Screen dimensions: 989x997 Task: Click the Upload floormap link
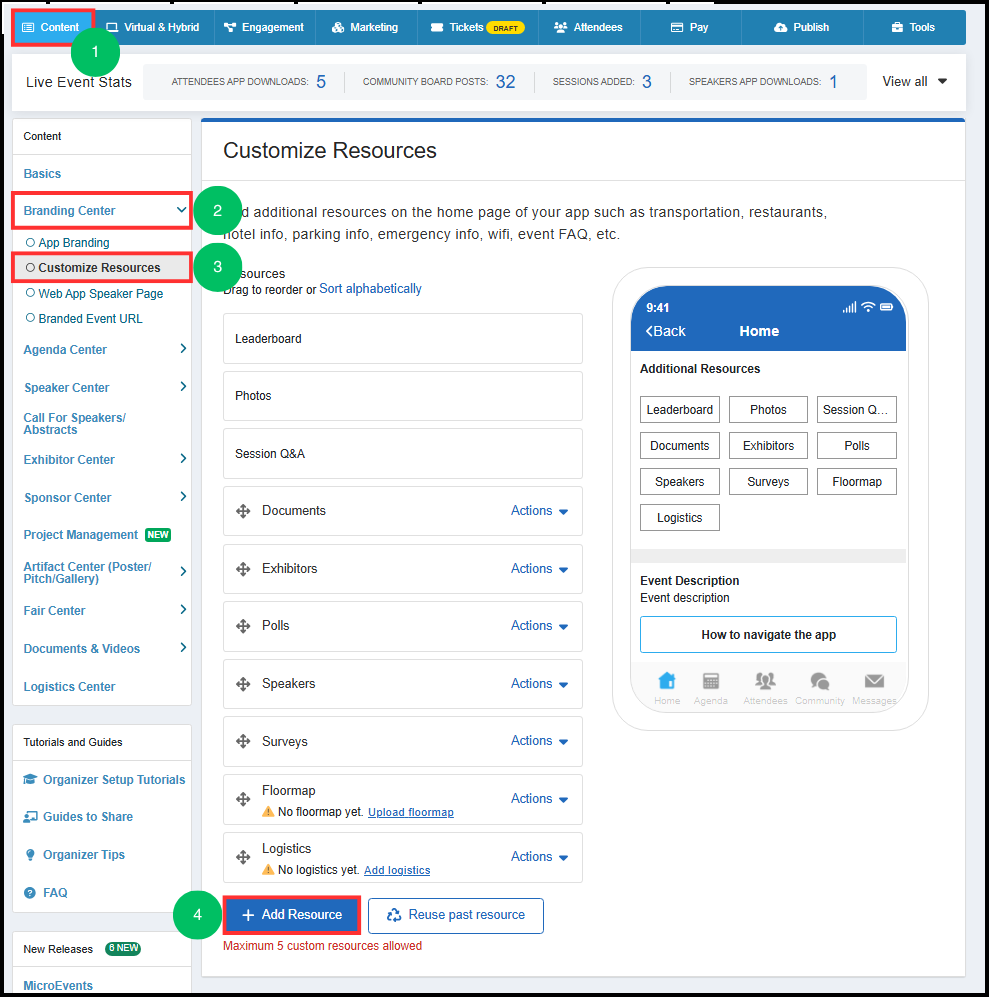click(411, 813)
